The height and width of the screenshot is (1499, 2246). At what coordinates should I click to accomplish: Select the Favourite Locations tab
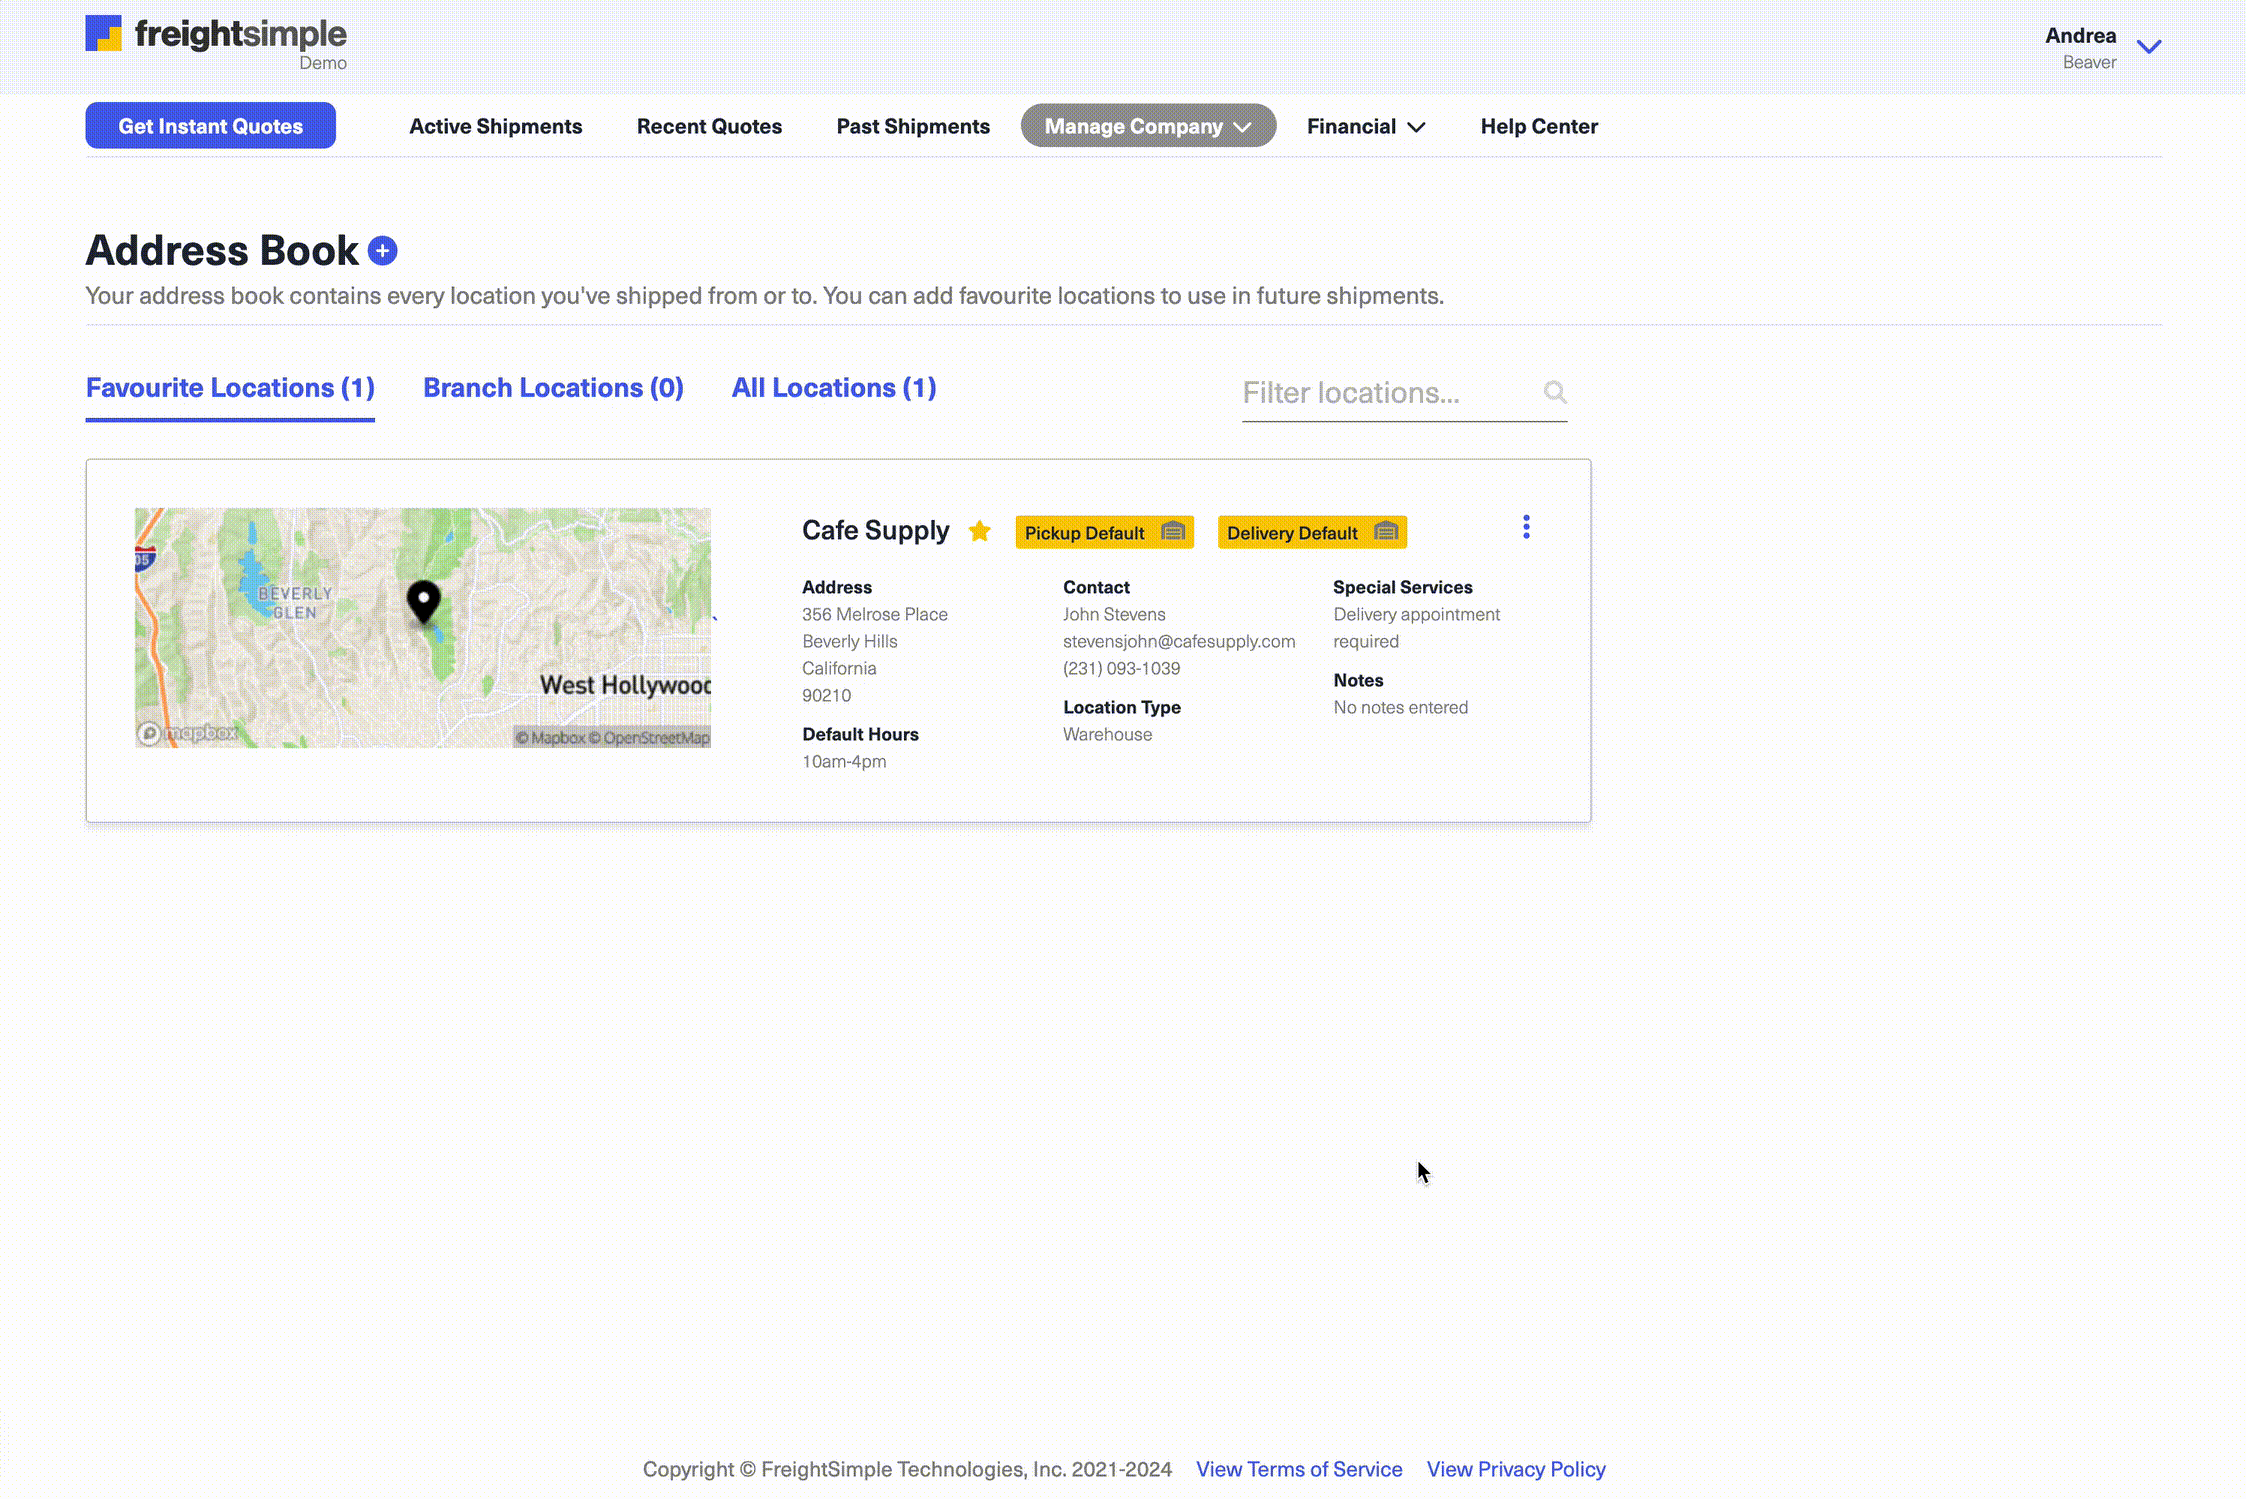click(230, 388)
